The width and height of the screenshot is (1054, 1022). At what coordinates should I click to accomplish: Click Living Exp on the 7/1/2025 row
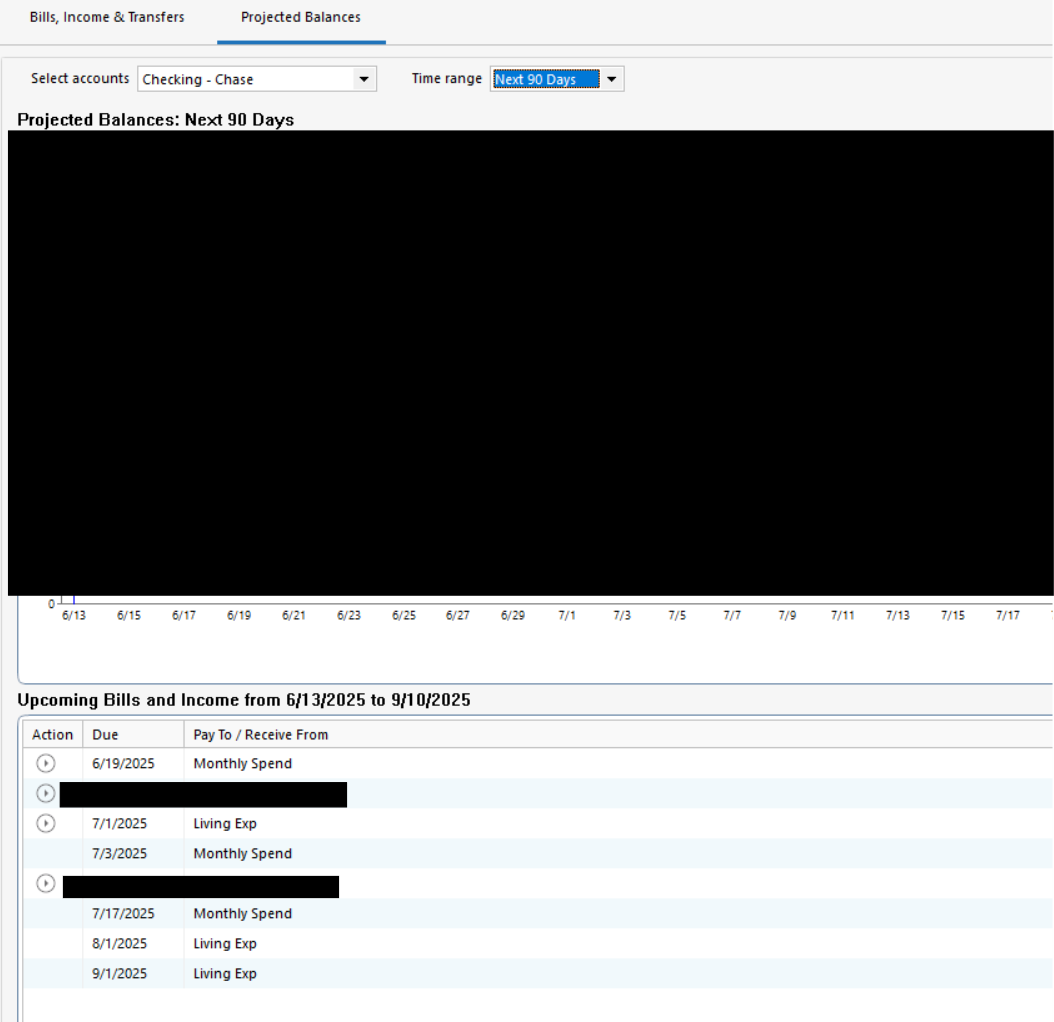click(225, 824)
